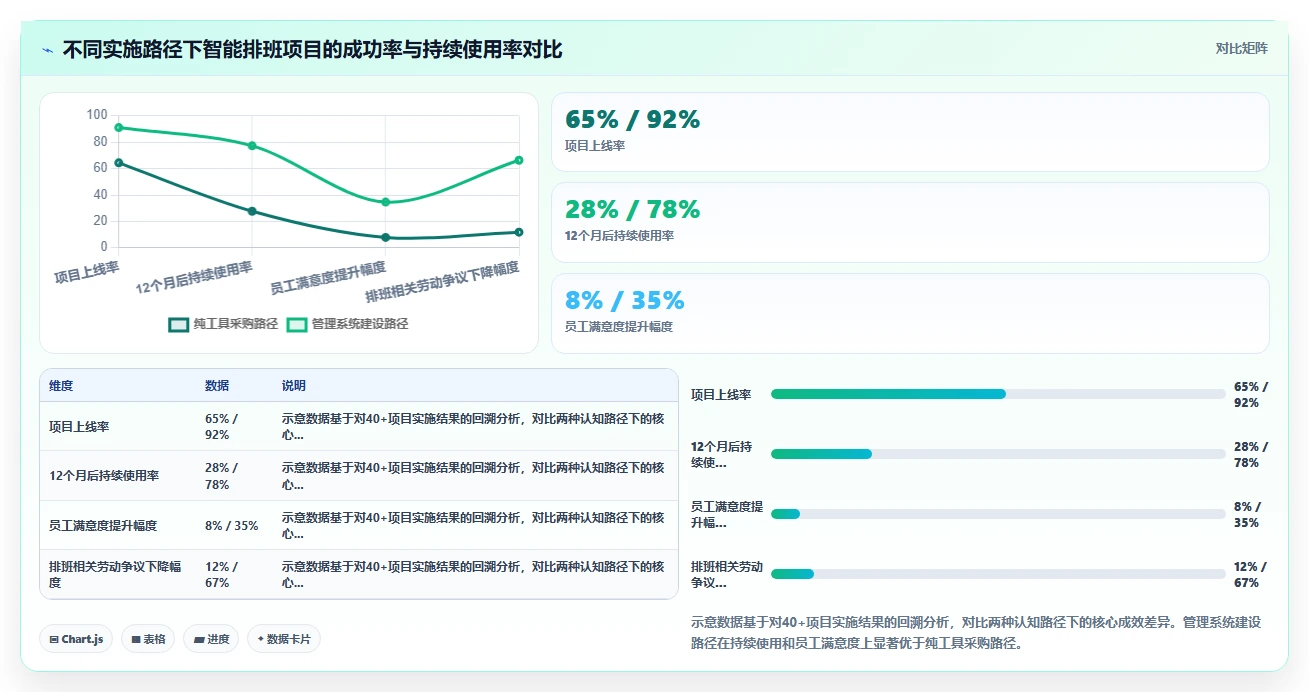Click the 28% / 78% stat card
The height and width of the screenshot is (692, 1309).
(x=910, y=222)
